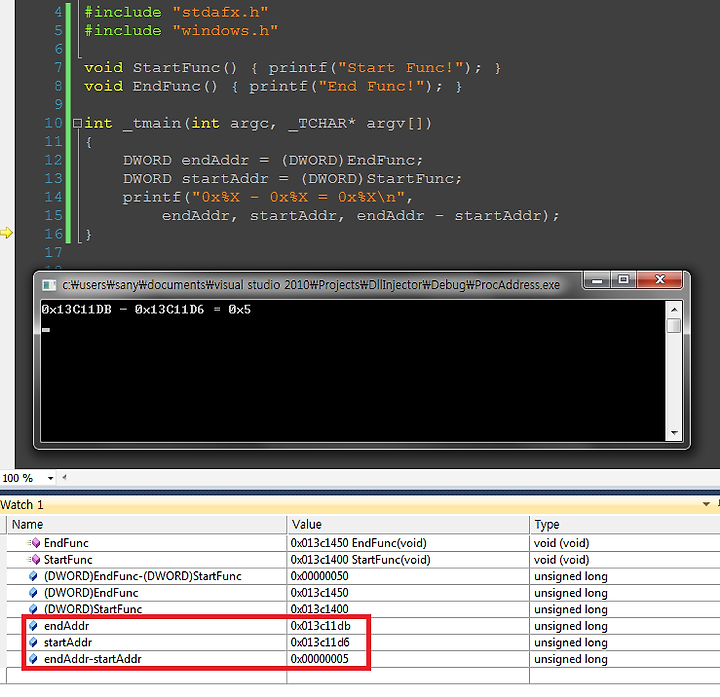The width and height of the screenshot is (720, 697).
Task: Click the (DWORD)EndFunc-(DWORD)StartFunc variable icon
Action: [x=33, y=576]
